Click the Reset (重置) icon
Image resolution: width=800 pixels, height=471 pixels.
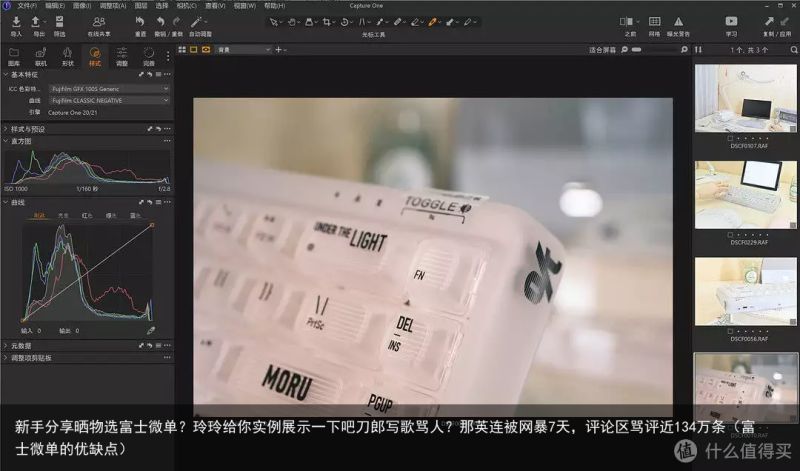point(140,22)
